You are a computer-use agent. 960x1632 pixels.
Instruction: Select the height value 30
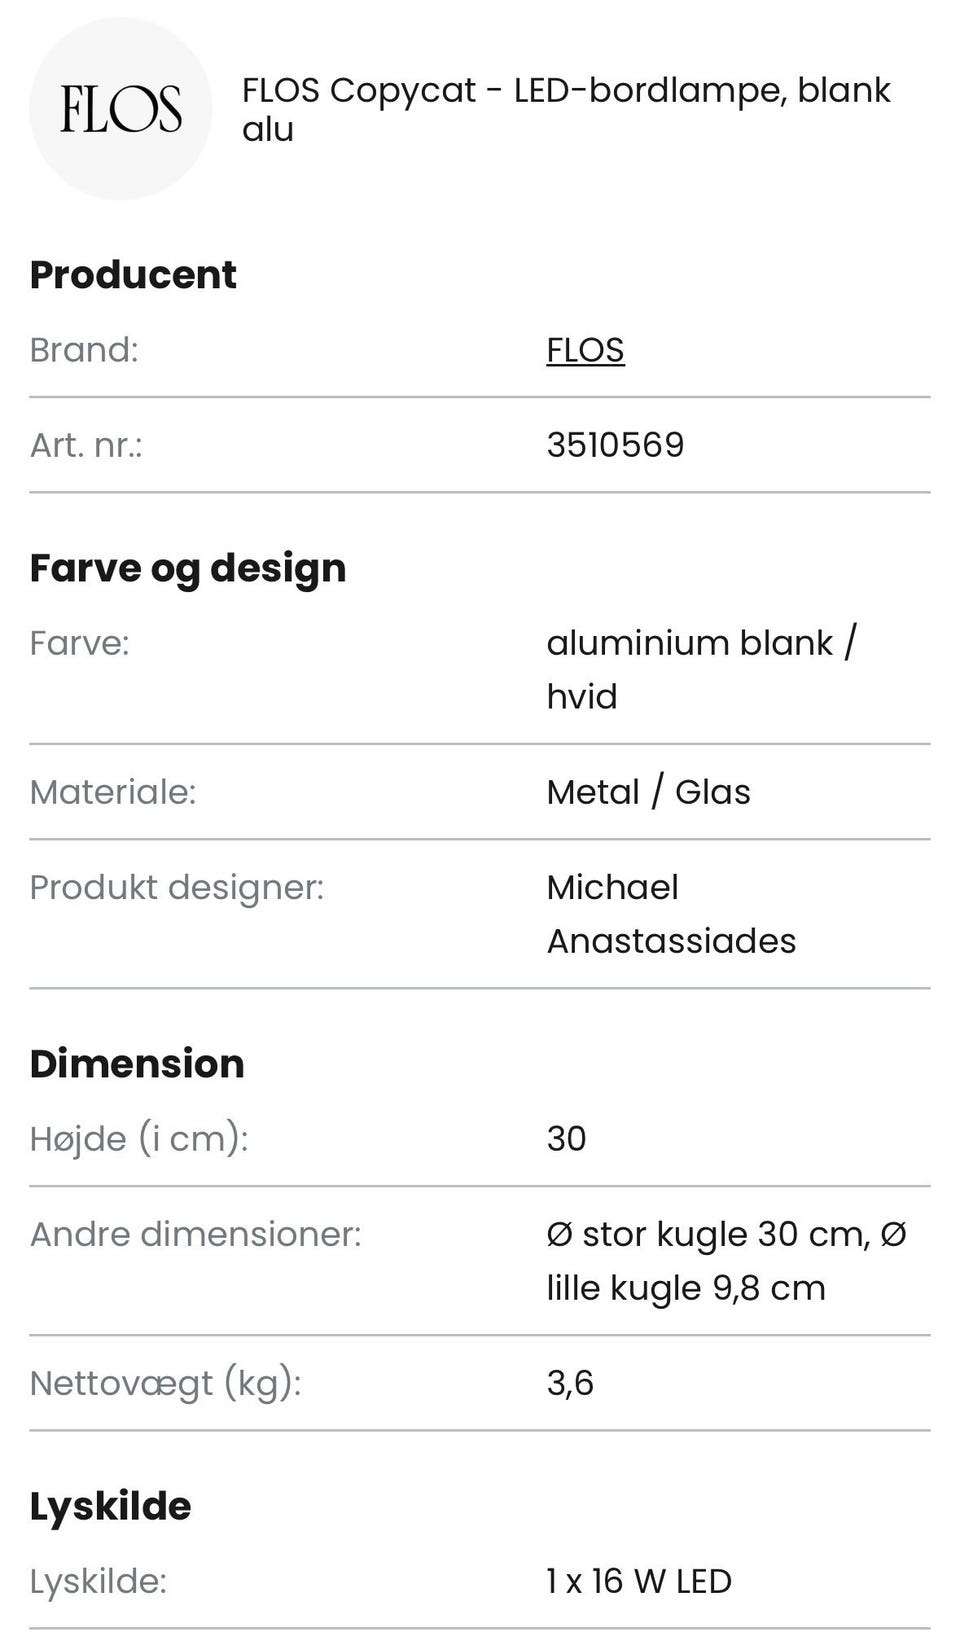(566, 1139)
